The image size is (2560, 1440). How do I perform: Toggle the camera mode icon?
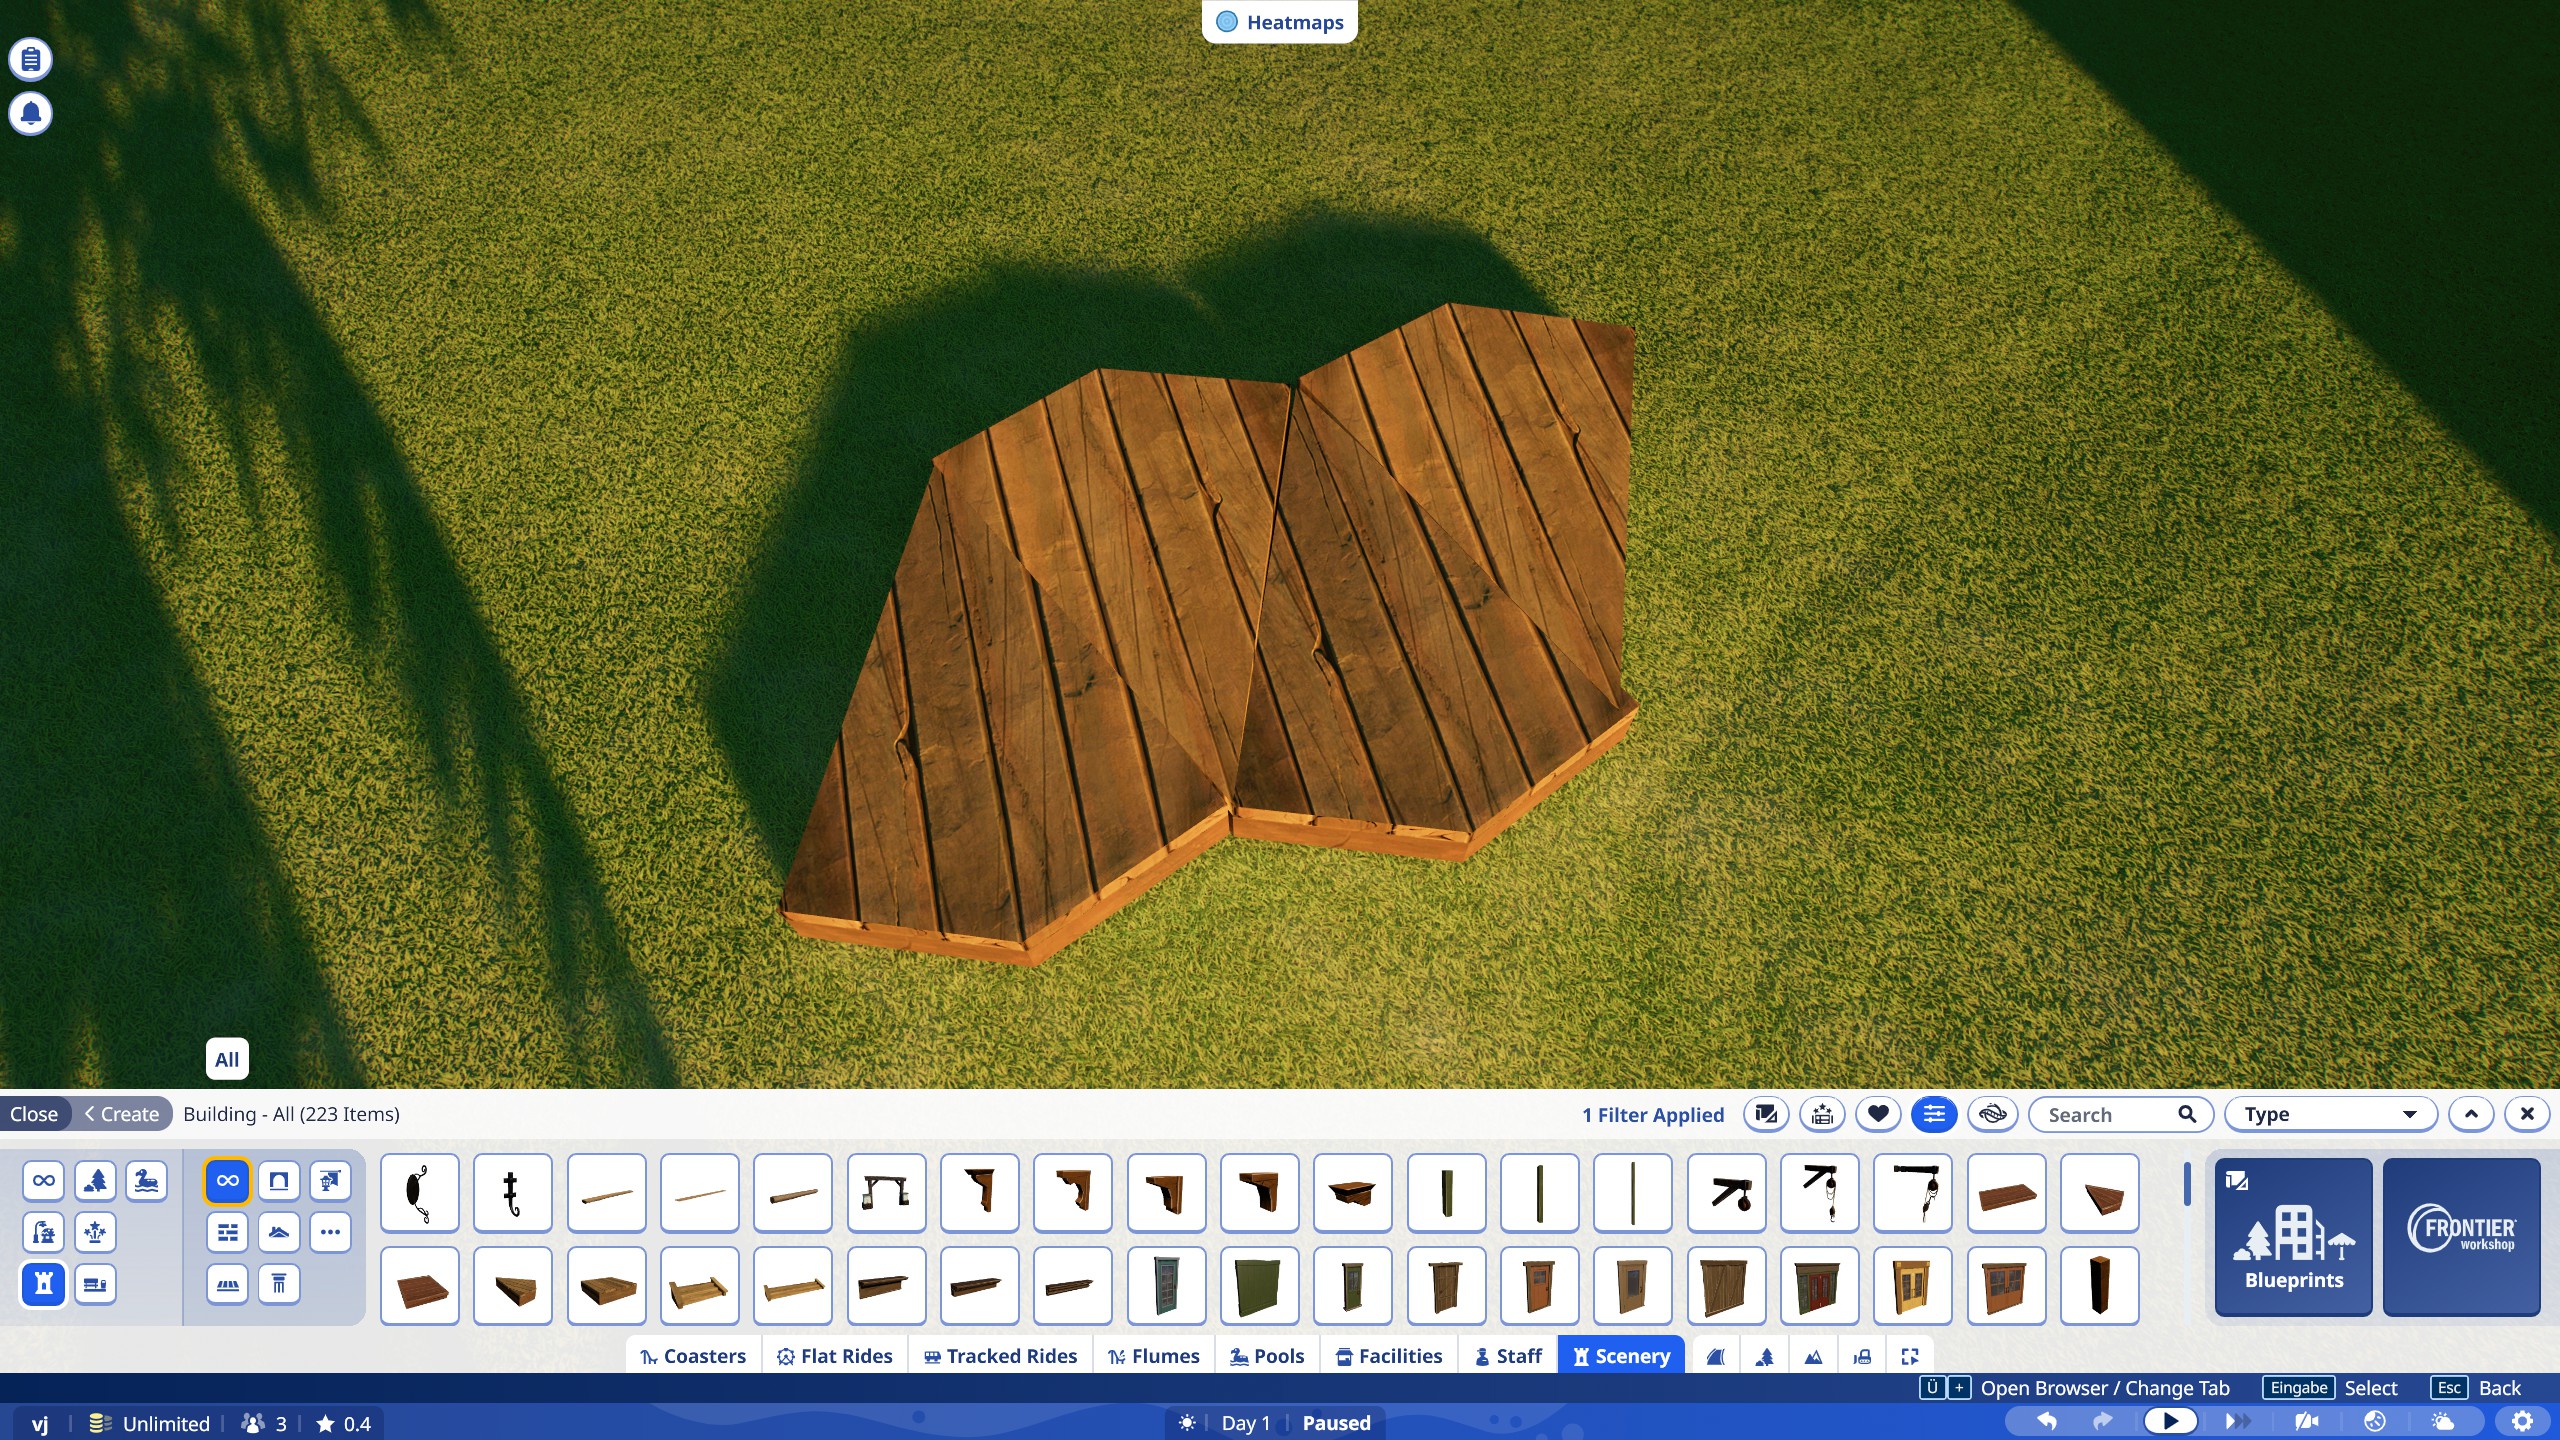[2307, 1421]
